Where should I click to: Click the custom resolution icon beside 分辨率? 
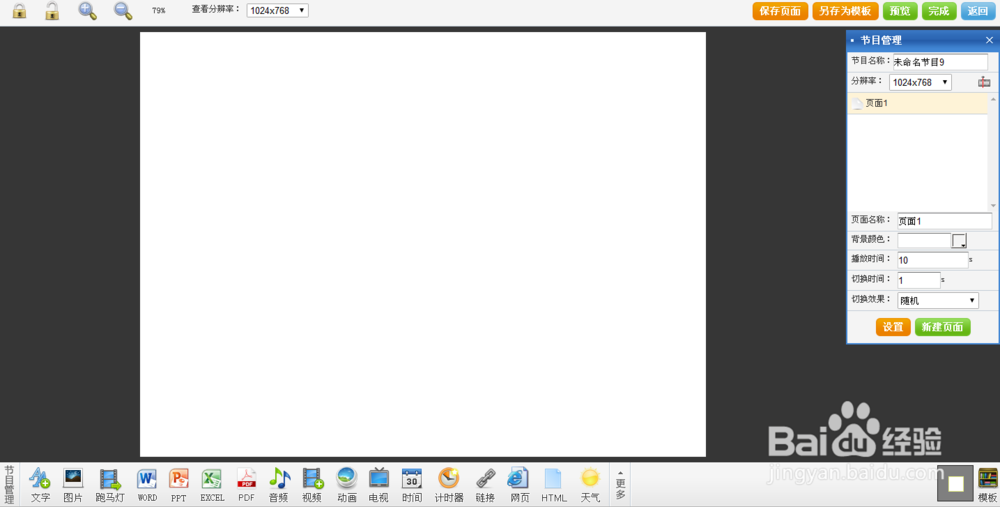click(984, 82)
